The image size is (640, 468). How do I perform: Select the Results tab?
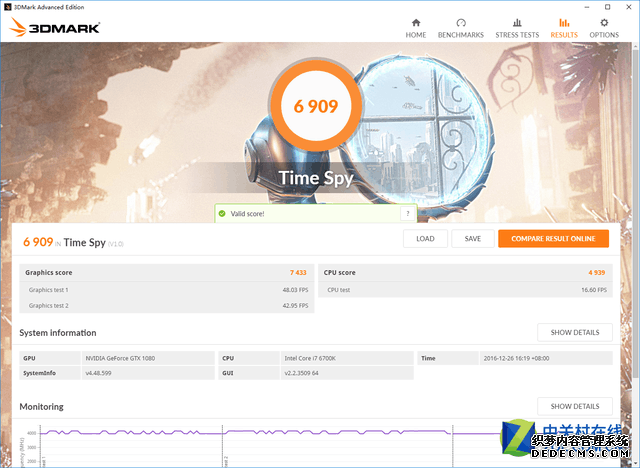(x=564, y=29)
